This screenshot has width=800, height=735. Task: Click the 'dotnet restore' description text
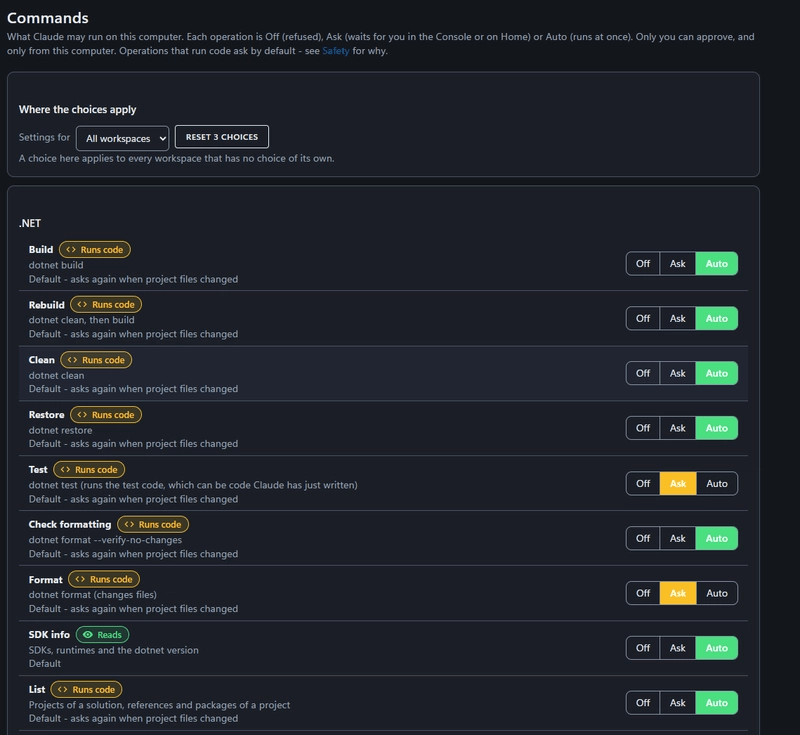point(60,430)
